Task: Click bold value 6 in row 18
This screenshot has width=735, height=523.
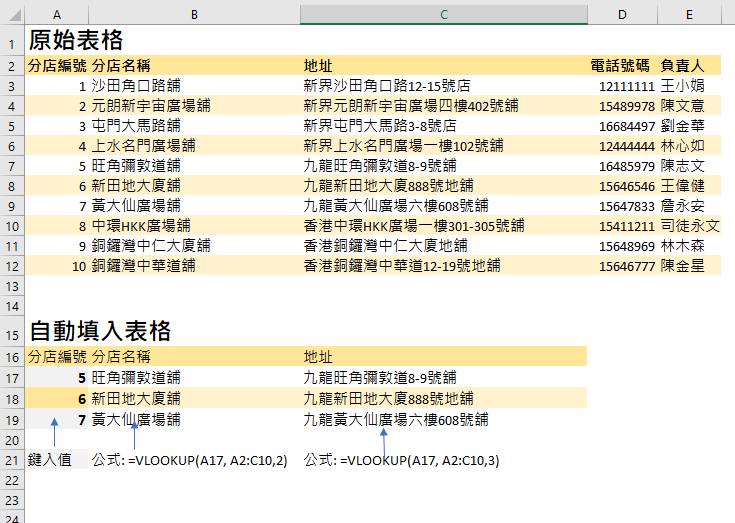Action: coord(82,399)
